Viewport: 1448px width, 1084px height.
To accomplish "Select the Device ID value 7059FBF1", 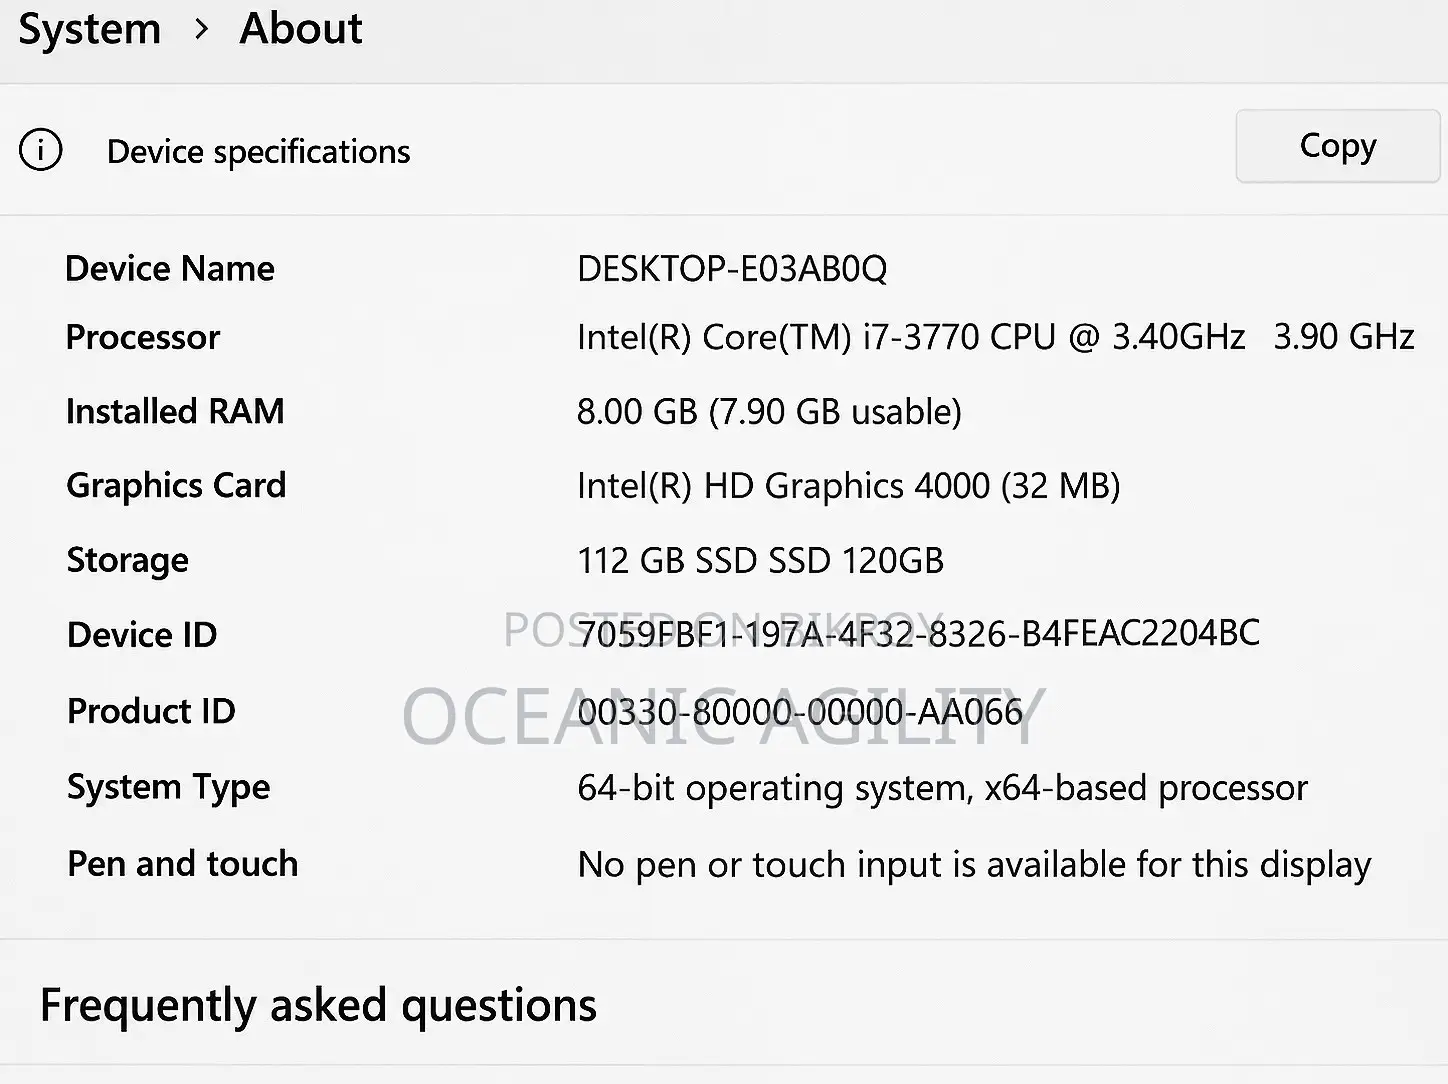I will (x=919, y=633).
